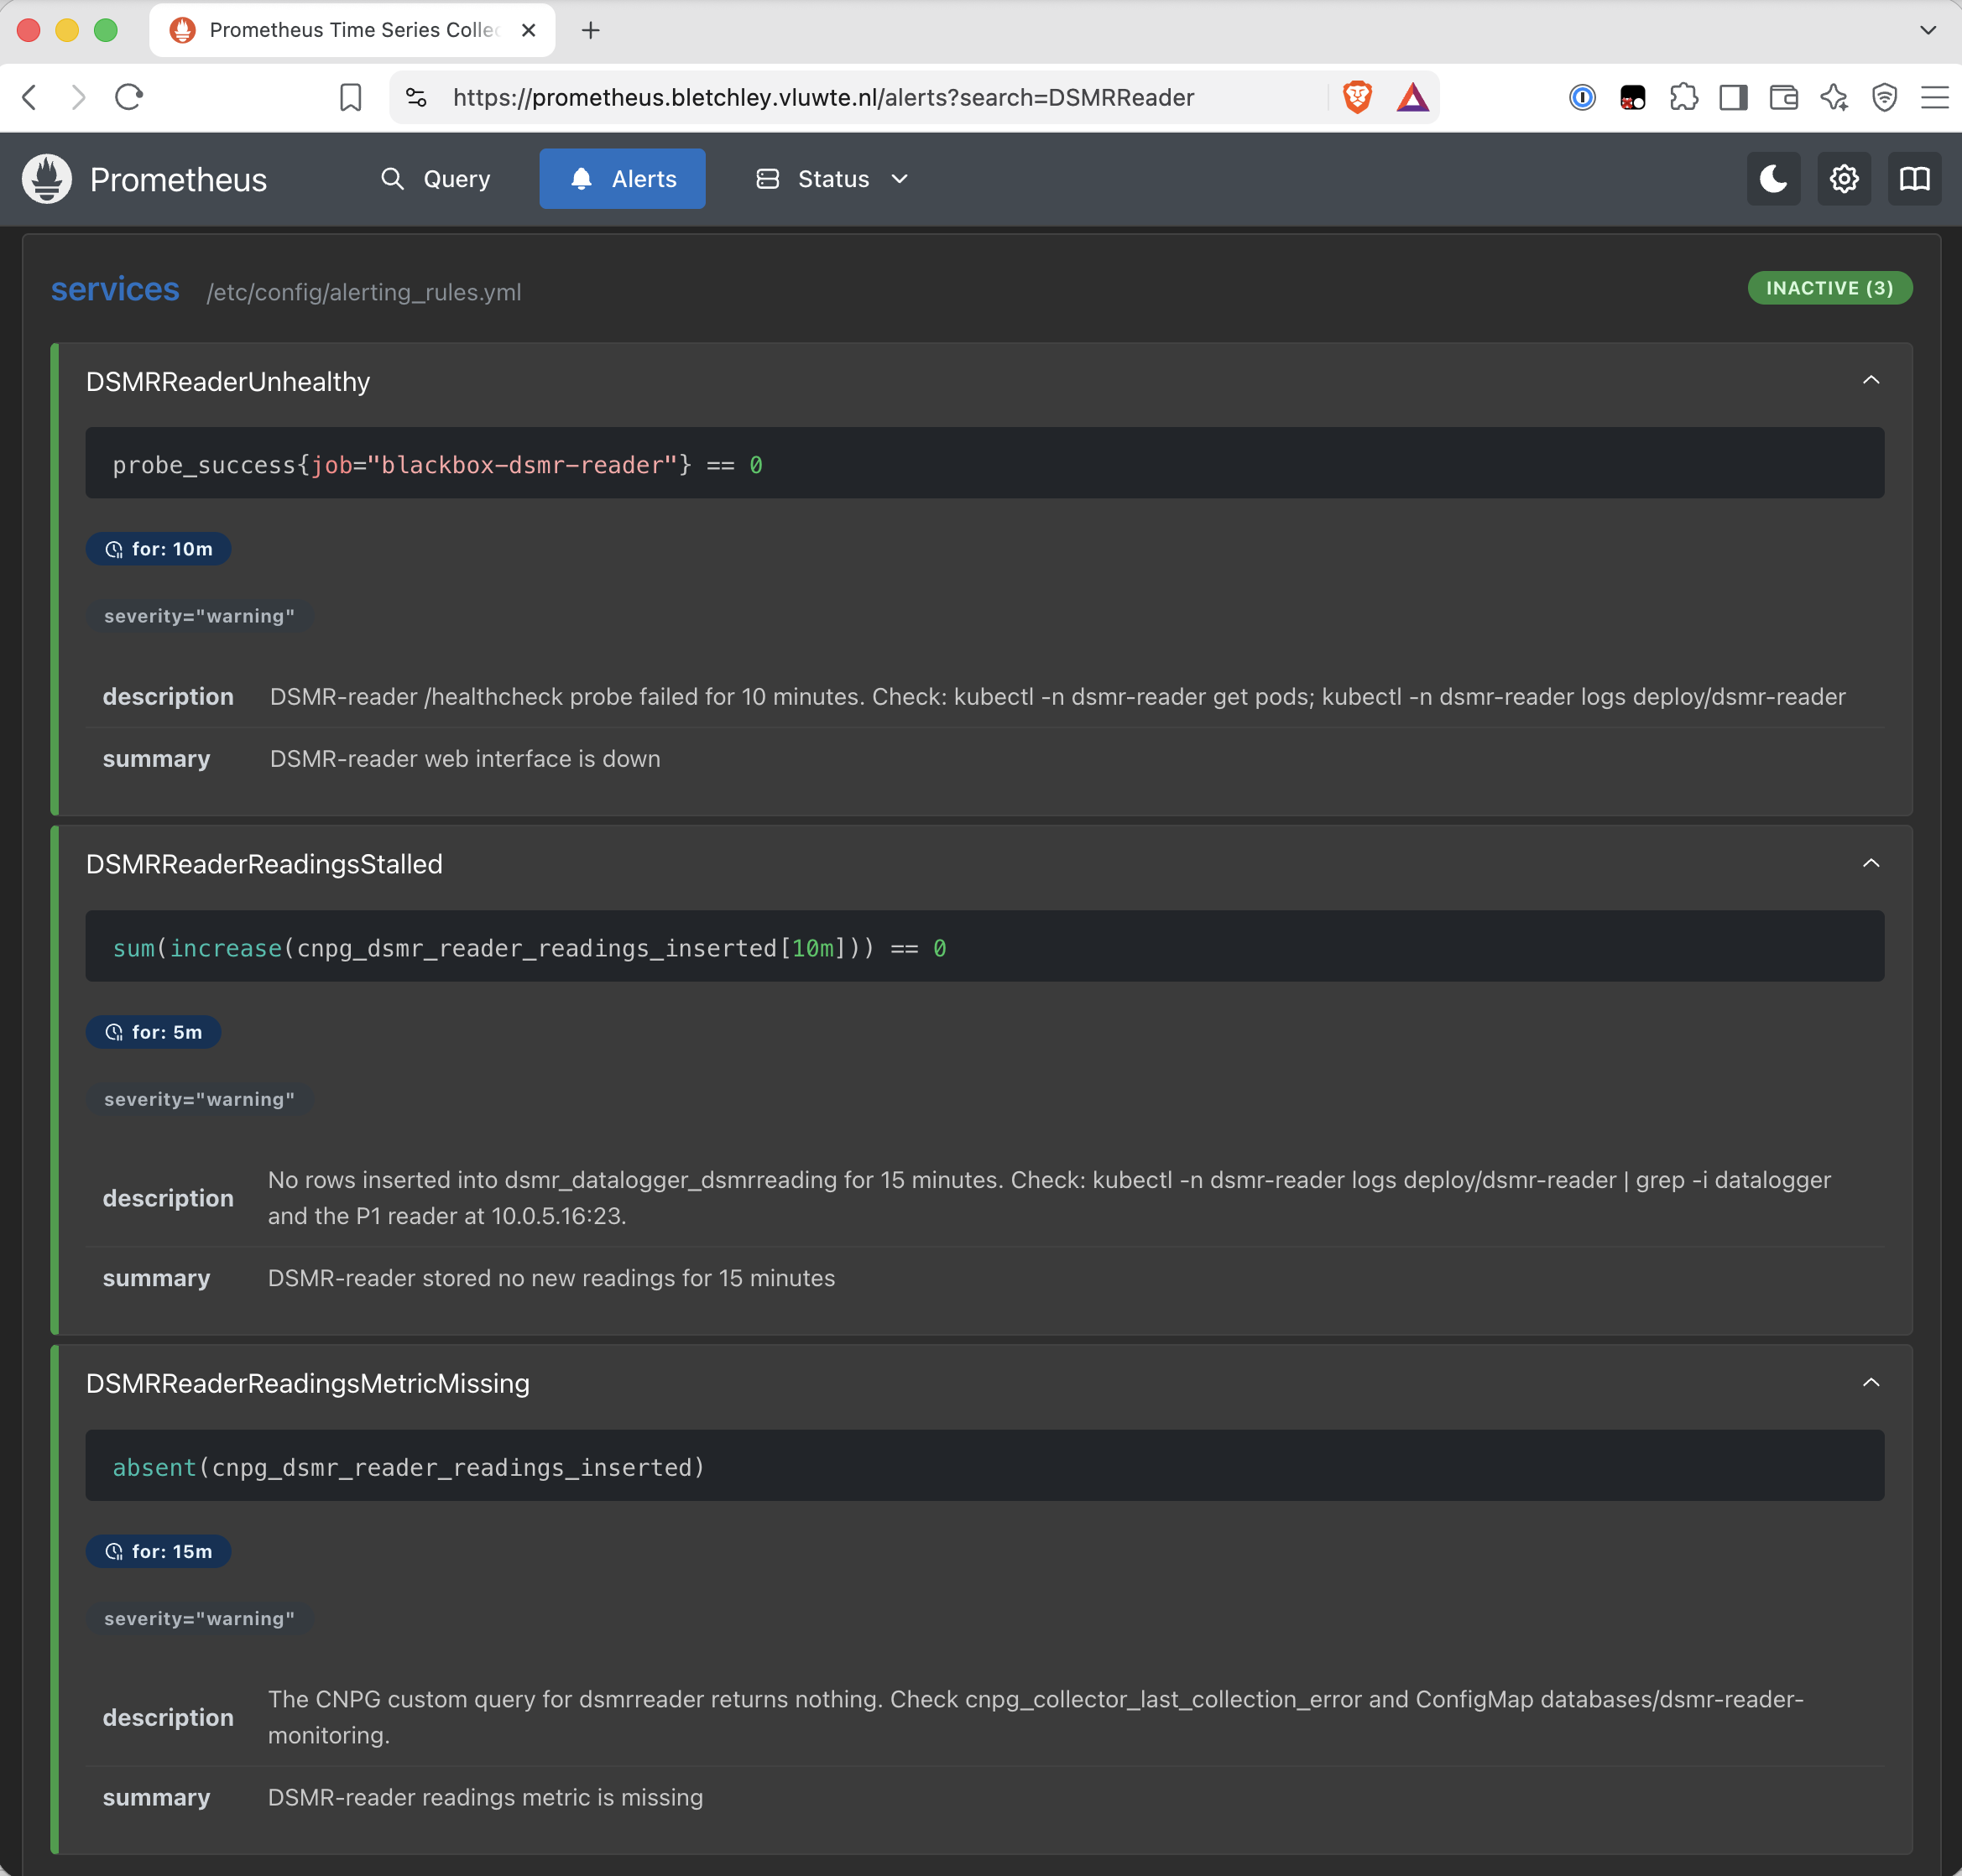Open Brave VPN shield icon

coord(1884,97)
